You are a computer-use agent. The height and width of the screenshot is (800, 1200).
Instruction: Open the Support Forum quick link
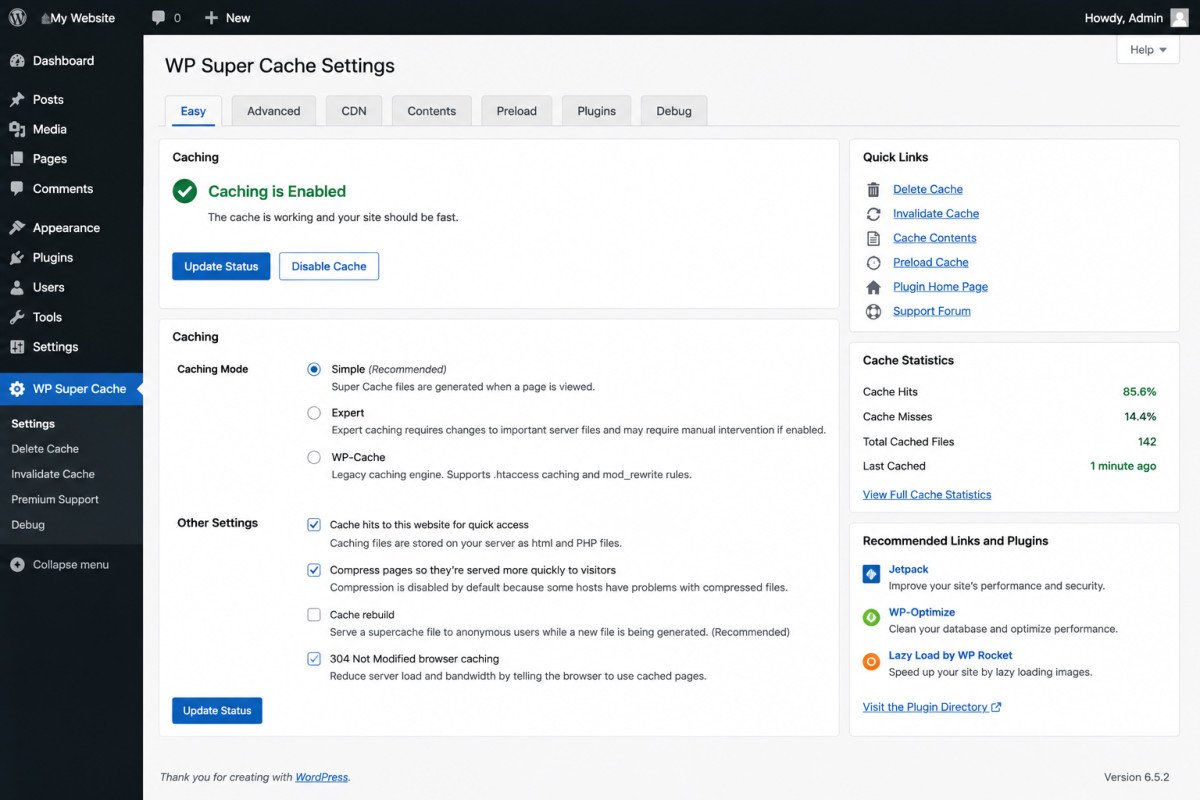[x=932, y=311]
